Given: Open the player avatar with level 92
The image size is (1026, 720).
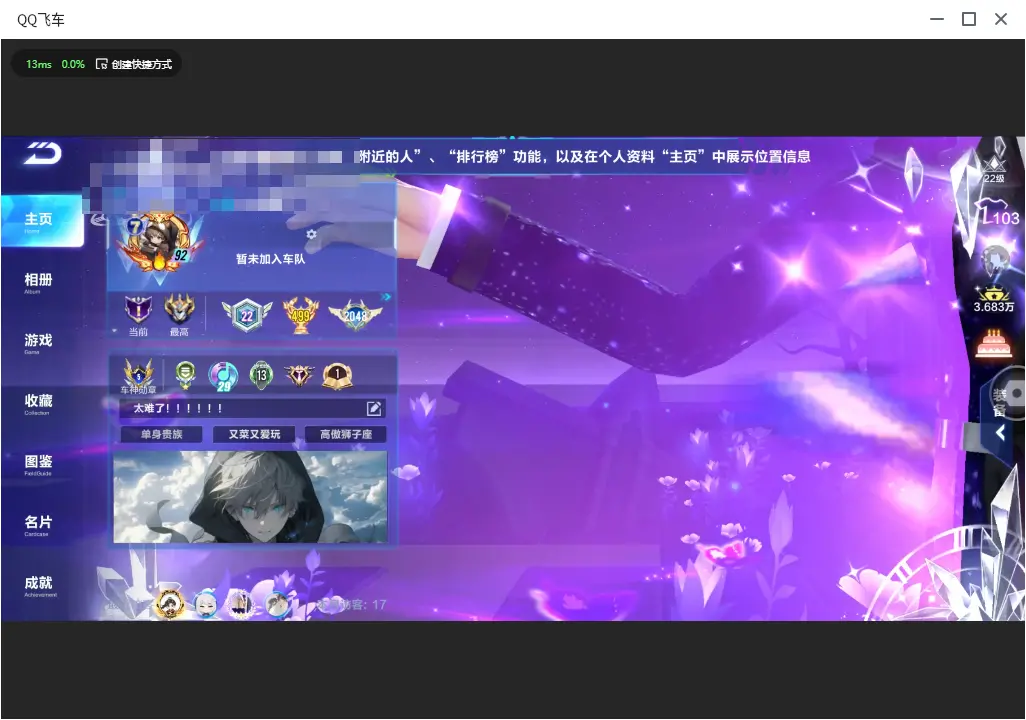Looking at the screenshot, I should pos(158,243).
